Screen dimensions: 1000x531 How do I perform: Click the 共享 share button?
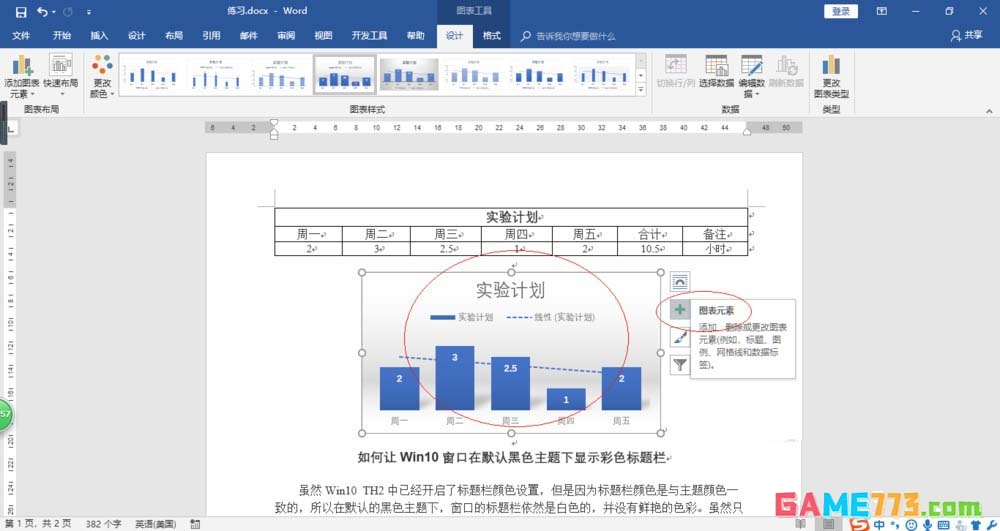coord(966,36)
